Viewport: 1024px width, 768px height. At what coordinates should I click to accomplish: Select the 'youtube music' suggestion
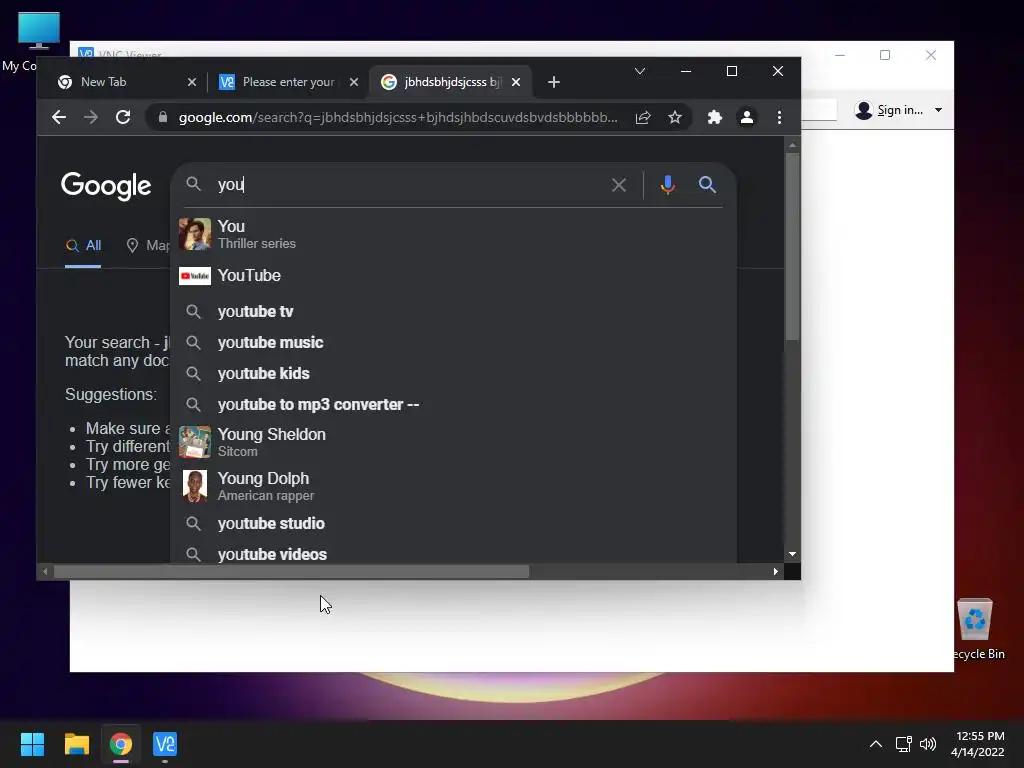pos(453,343)
